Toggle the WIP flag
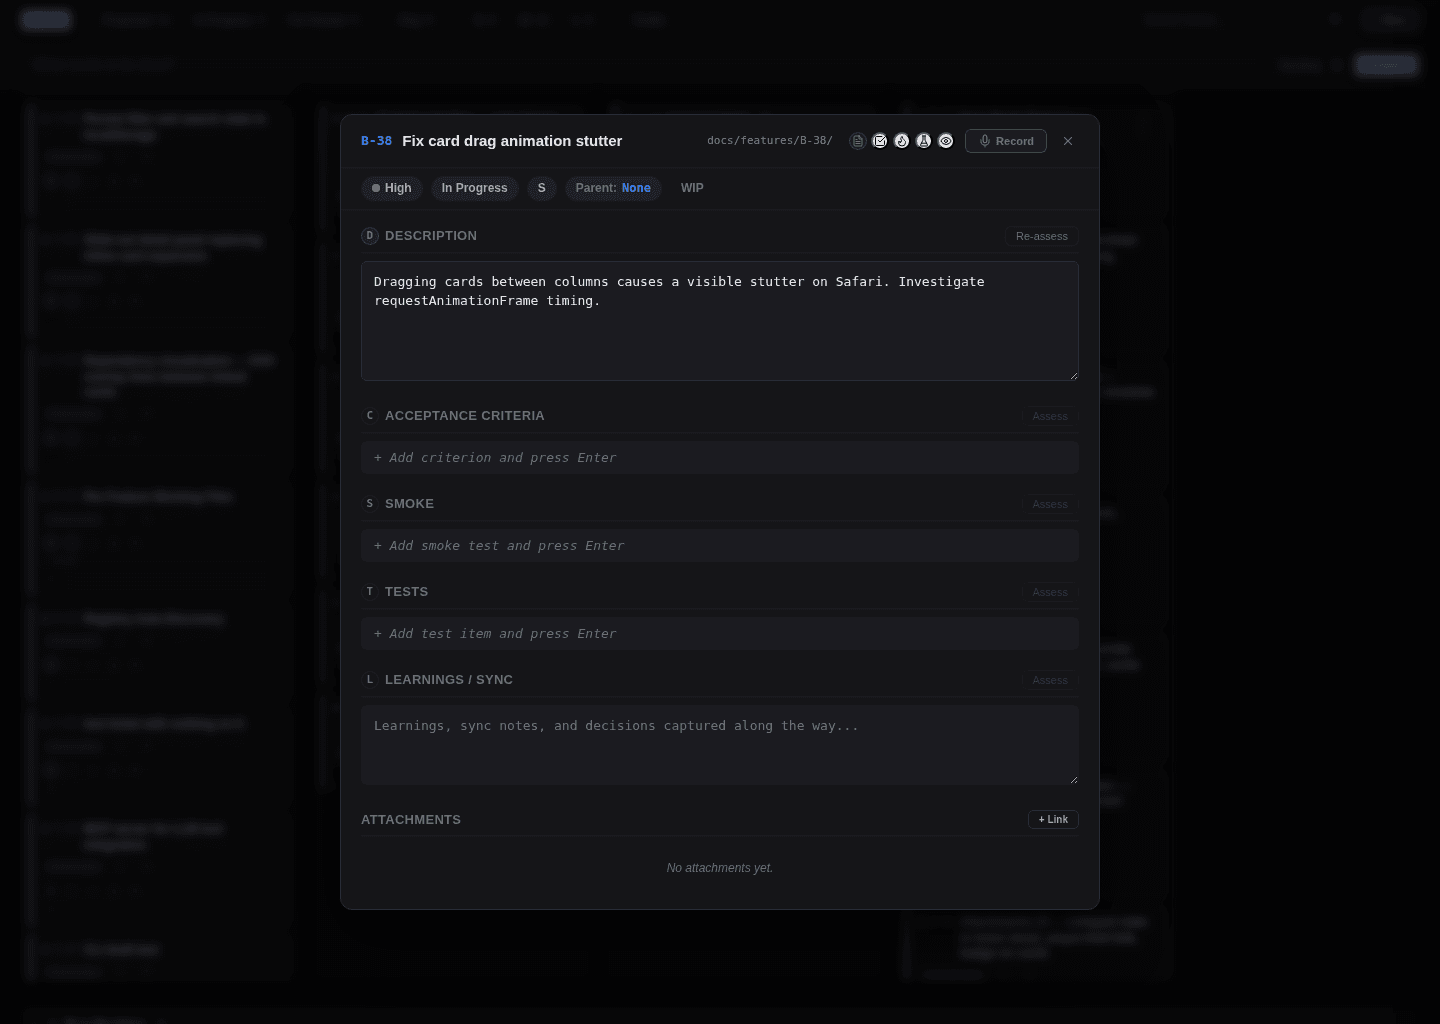1440x1024 pixels. coord(692,188)
